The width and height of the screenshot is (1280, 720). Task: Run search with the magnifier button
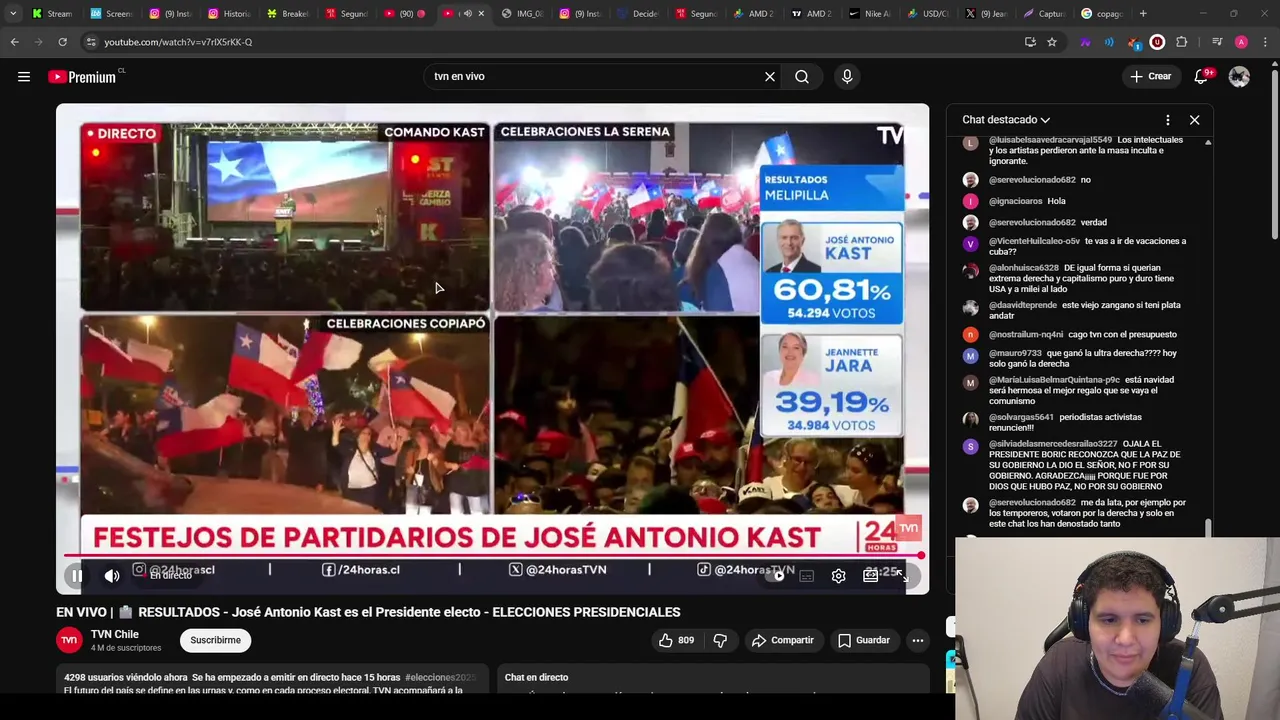pos(802,77)
